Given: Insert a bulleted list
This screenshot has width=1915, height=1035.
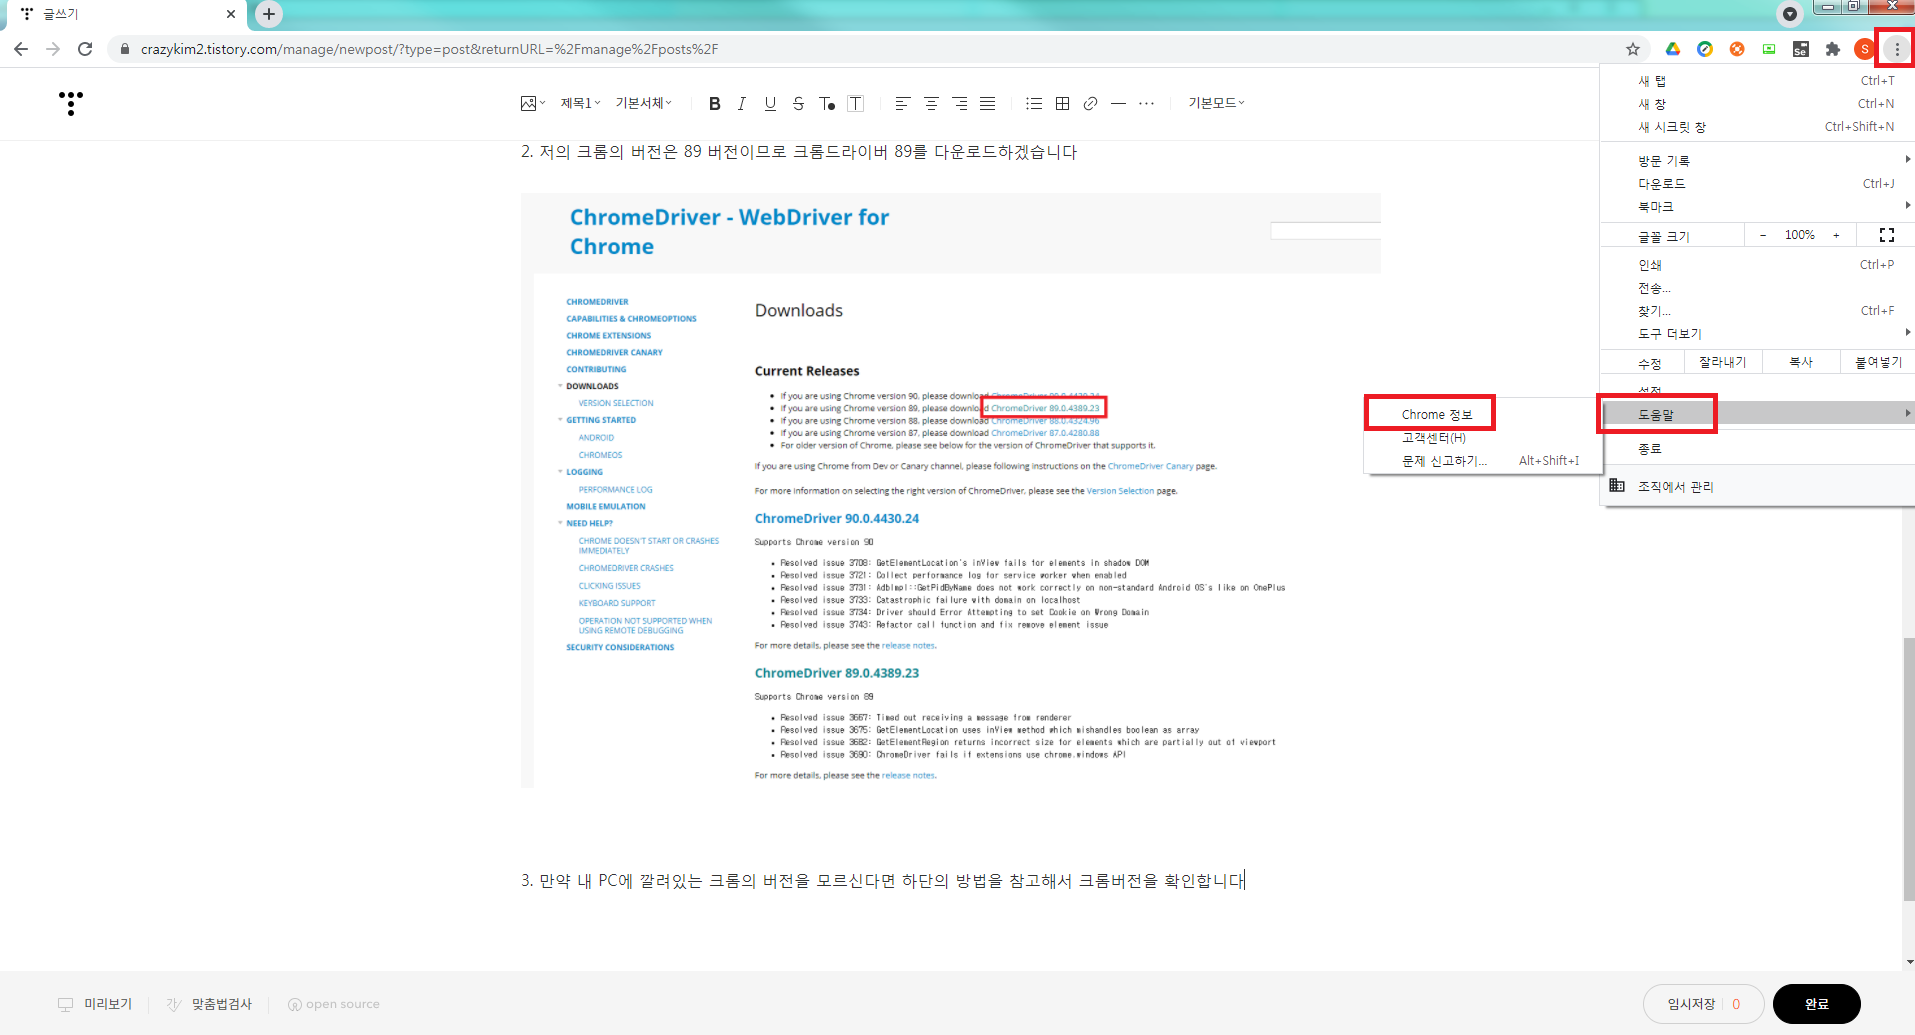Looking at the screenshot, I should click(1034, 103).
